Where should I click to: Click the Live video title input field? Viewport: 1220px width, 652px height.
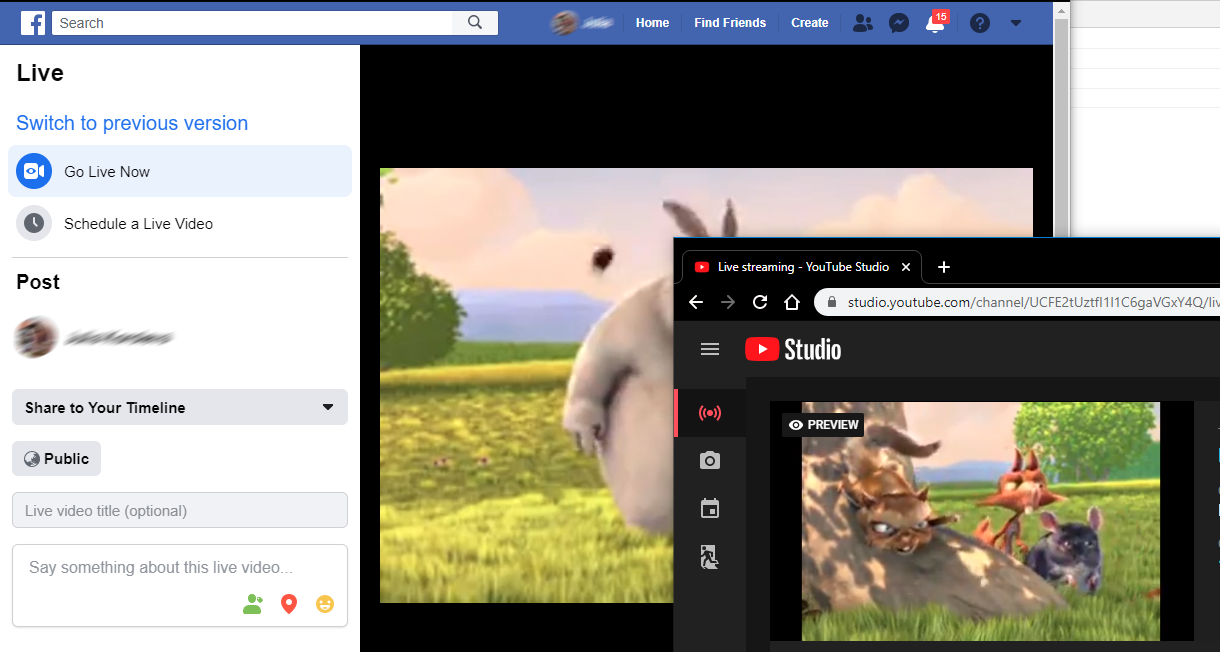point(180,510)
